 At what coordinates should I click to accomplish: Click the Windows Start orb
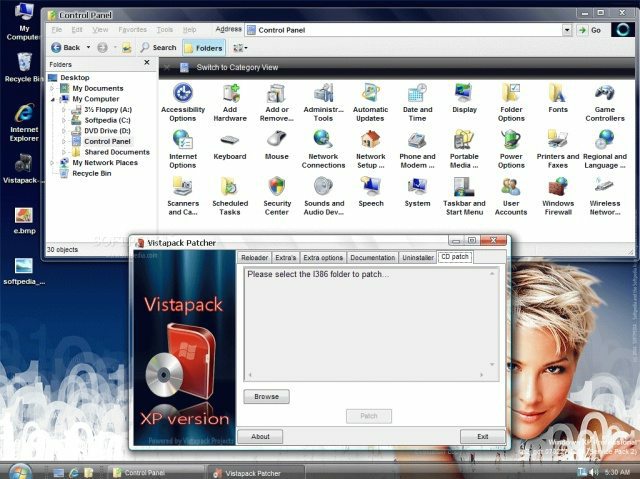[20, 471]
